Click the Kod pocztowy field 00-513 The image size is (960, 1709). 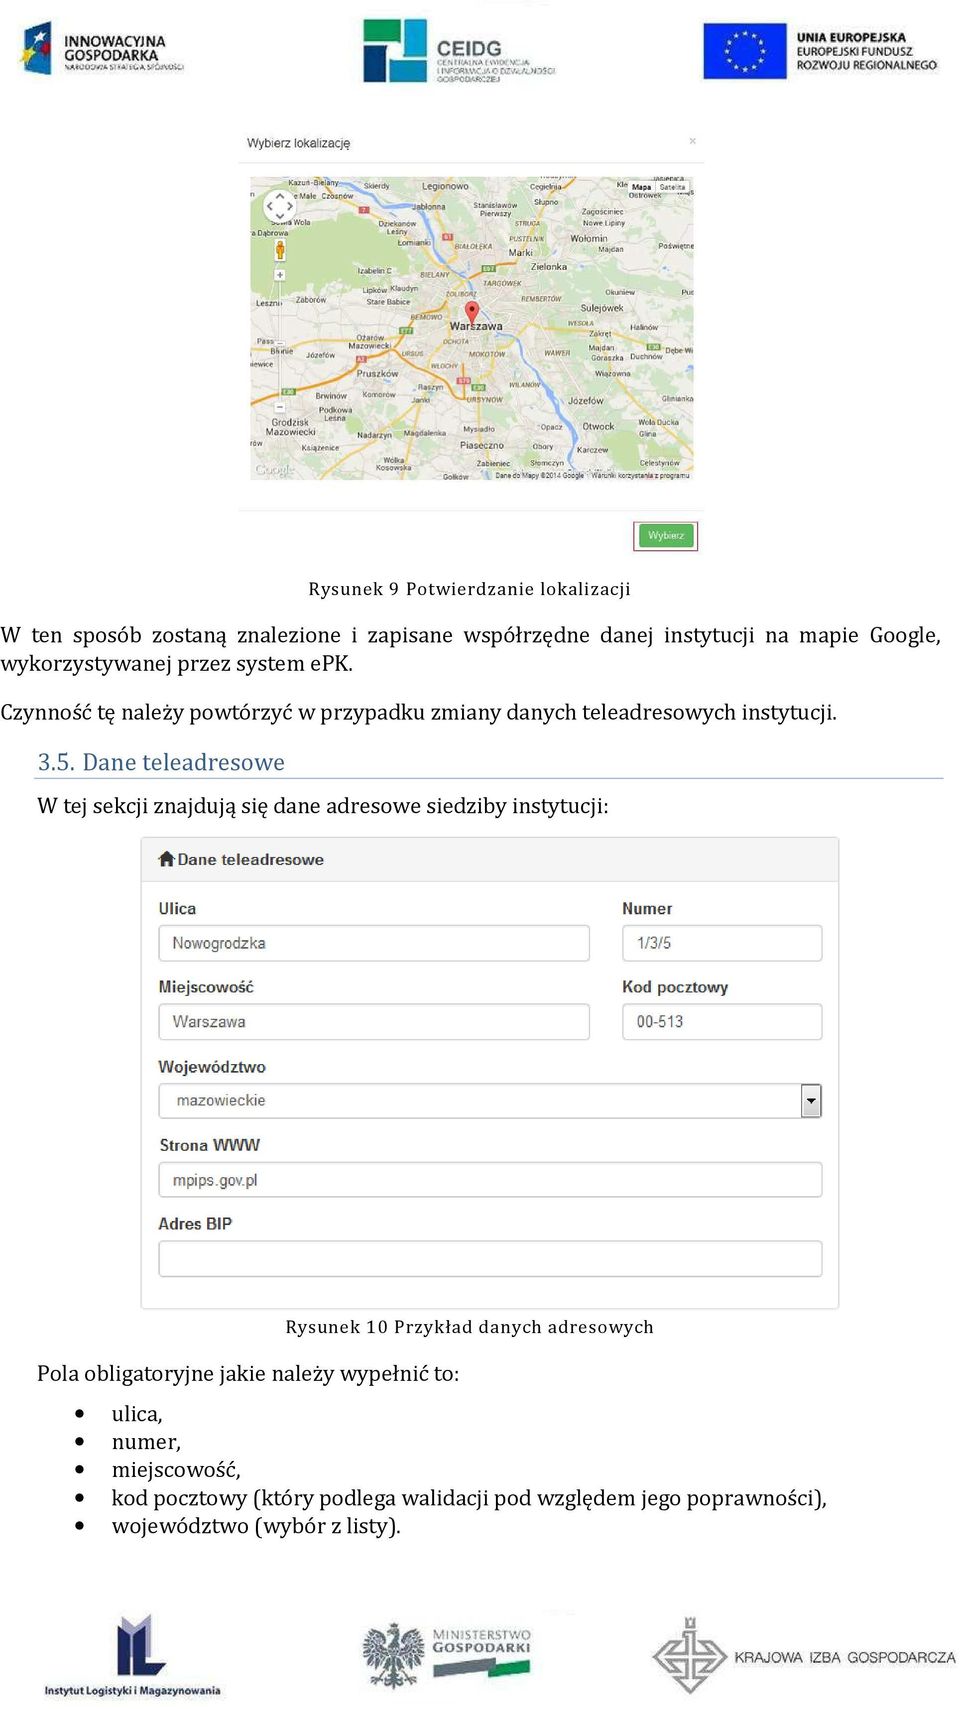[x=722, y=1022]
